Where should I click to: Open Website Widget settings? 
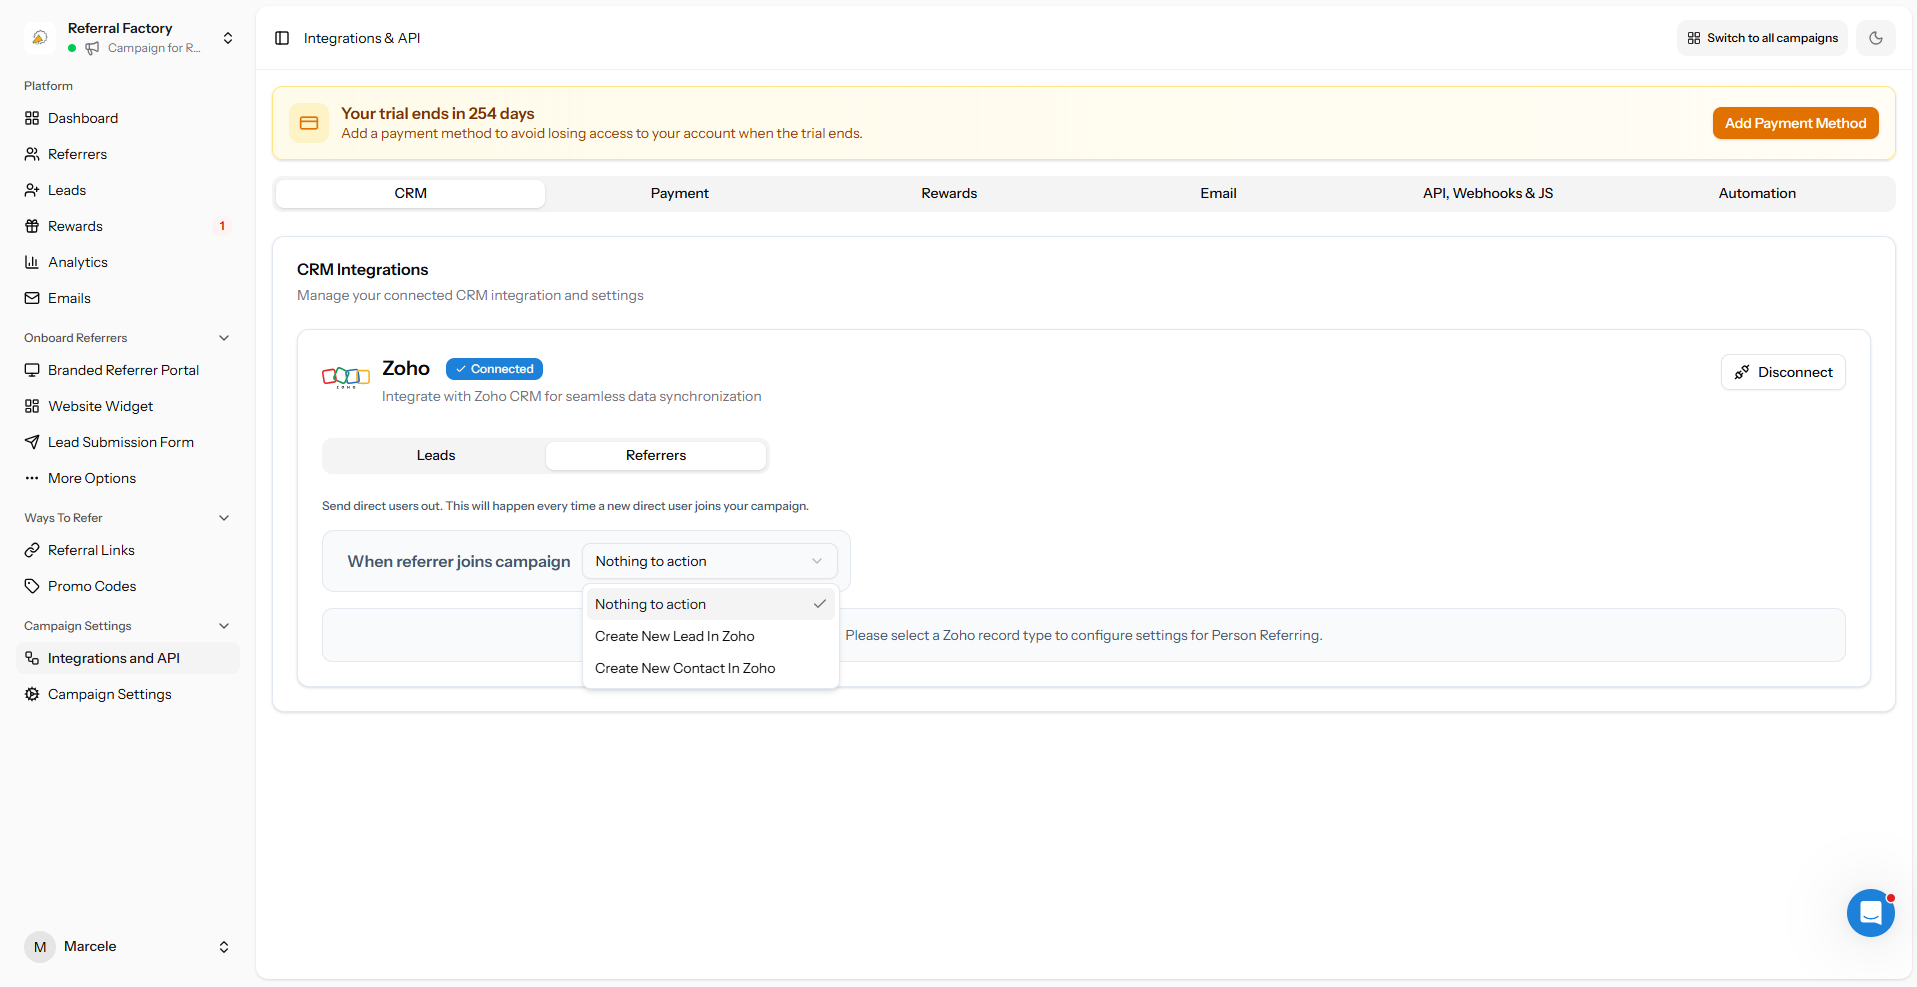[x=128, y=406]
